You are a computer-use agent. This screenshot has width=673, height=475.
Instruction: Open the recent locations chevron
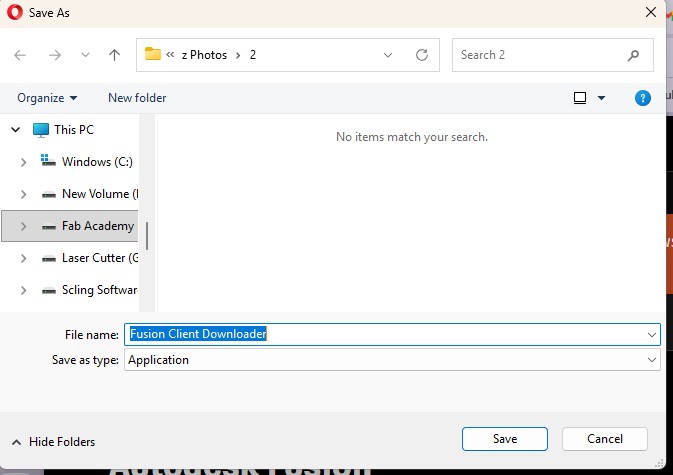(x=85, y=55)
